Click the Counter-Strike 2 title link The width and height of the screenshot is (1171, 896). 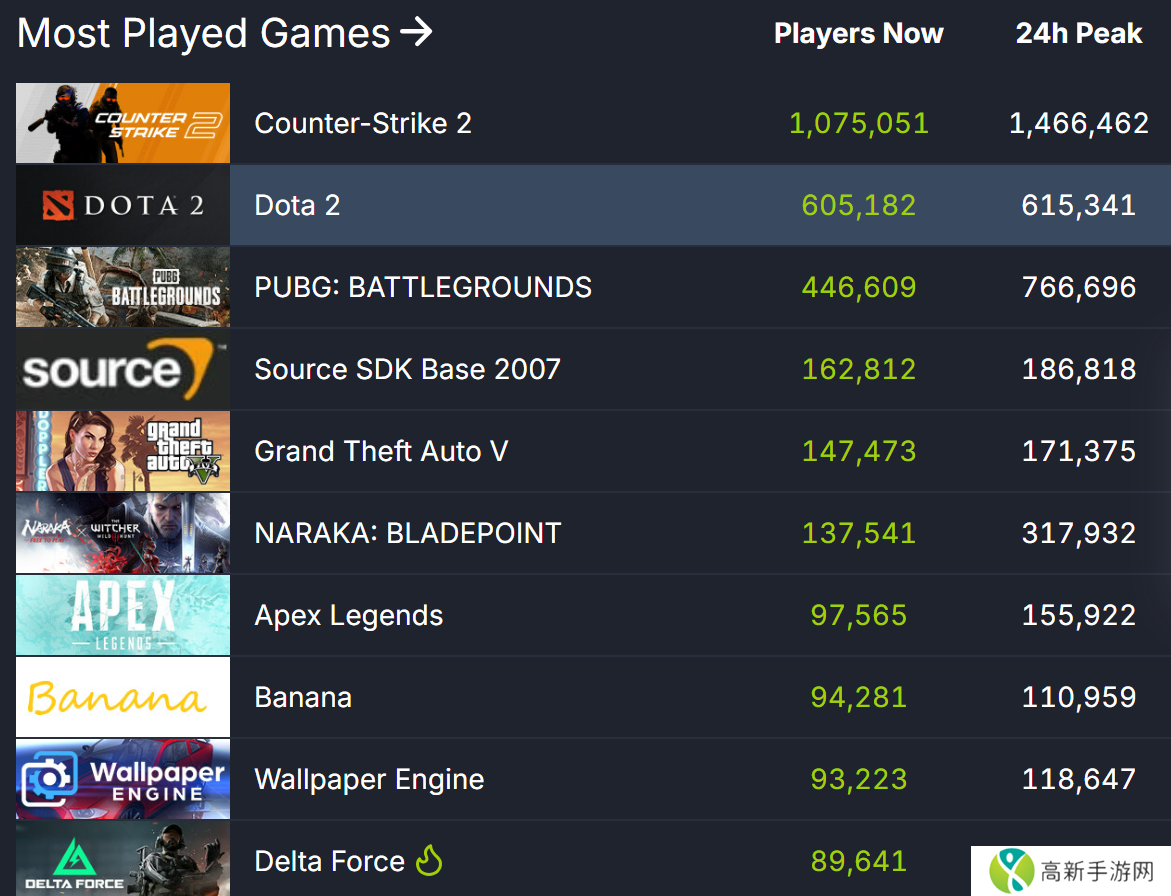363,123
